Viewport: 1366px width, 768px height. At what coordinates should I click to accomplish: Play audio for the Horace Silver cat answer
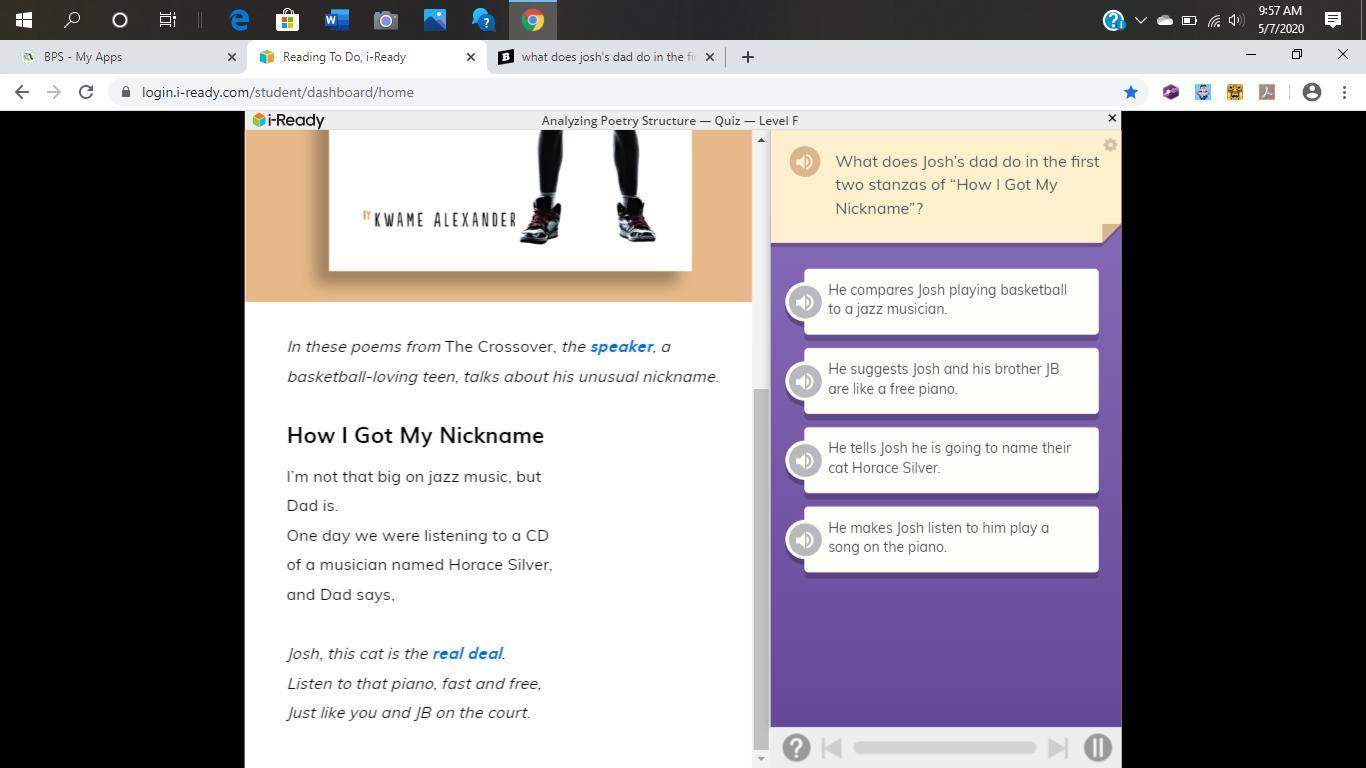click(x=804, y=460)
